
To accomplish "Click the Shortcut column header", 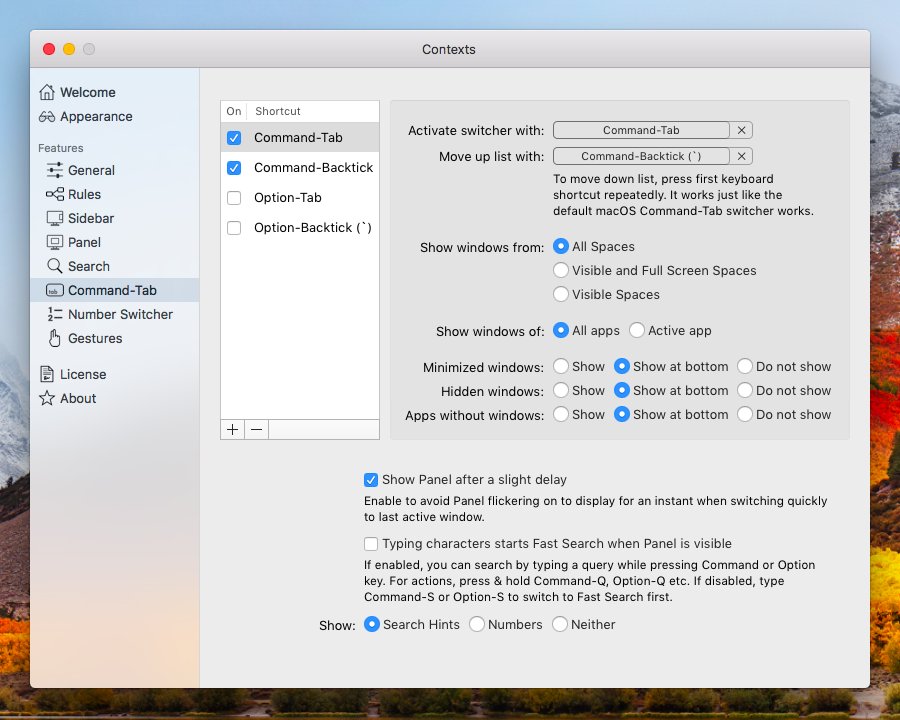I will 313,111.
